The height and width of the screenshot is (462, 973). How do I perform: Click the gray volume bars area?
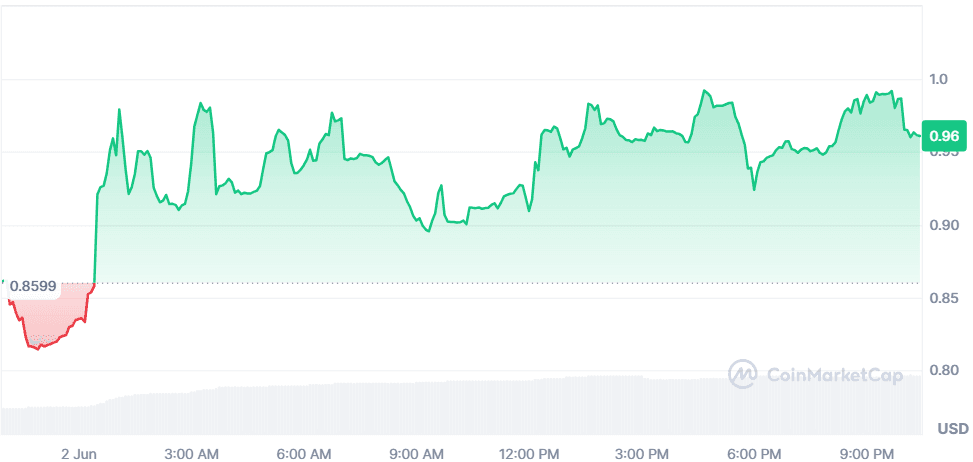pyautogui.click(x=500, y=410)
